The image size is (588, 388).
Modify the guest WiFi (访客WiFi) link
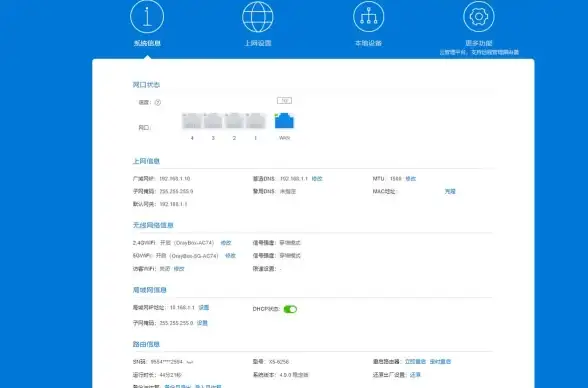click(179, 269)
